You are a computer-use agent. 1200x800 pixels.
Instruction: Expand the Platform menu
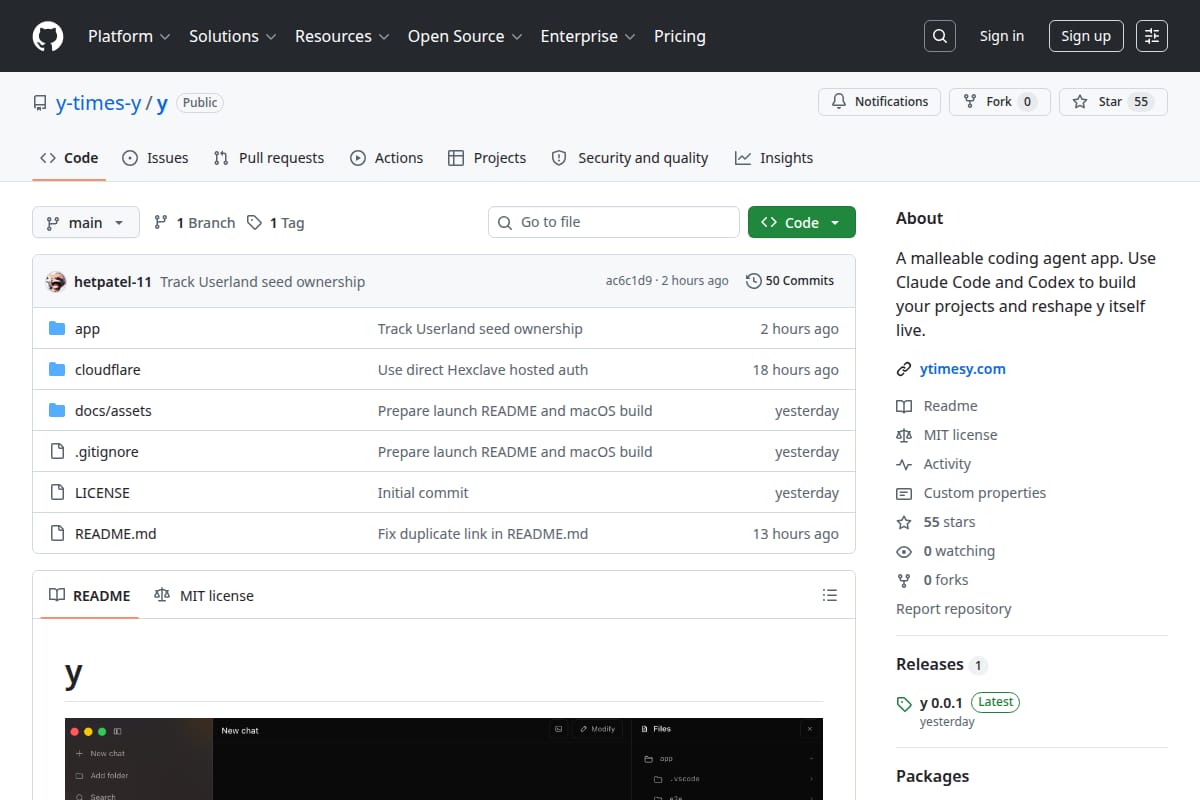[x=128, y=36]
